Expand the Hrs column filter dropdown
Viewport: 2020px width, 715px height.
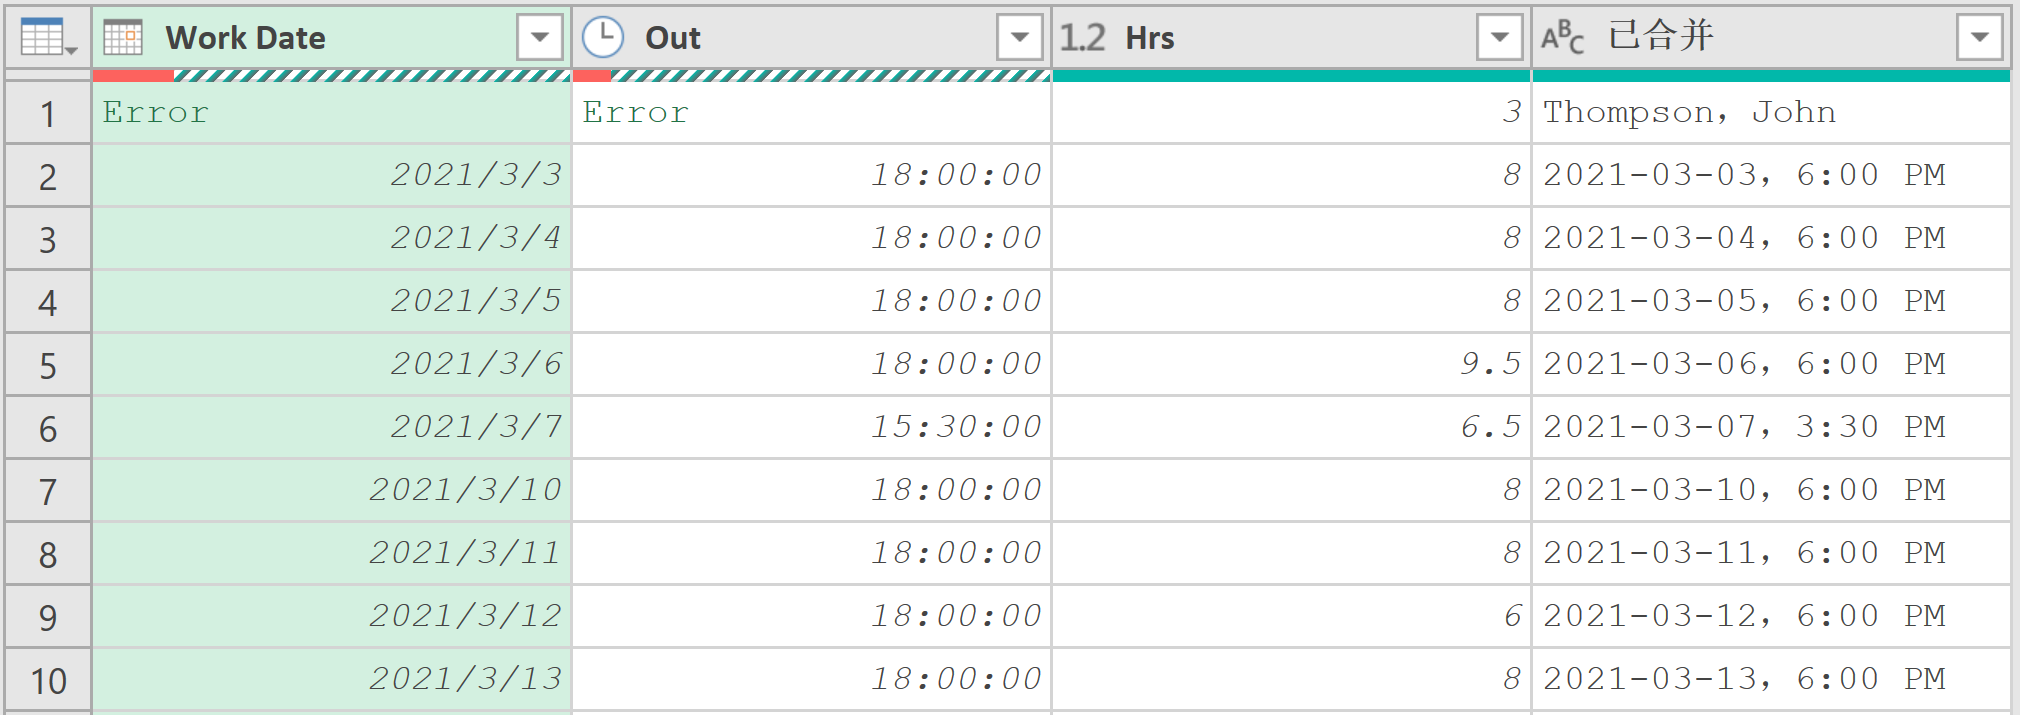point(1500,38)
